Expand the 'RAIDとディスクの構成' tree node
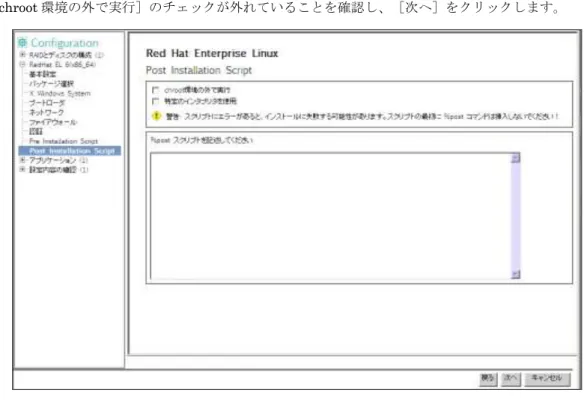Image resolution: width=584 pixels, height=404 pixels. 22,55
